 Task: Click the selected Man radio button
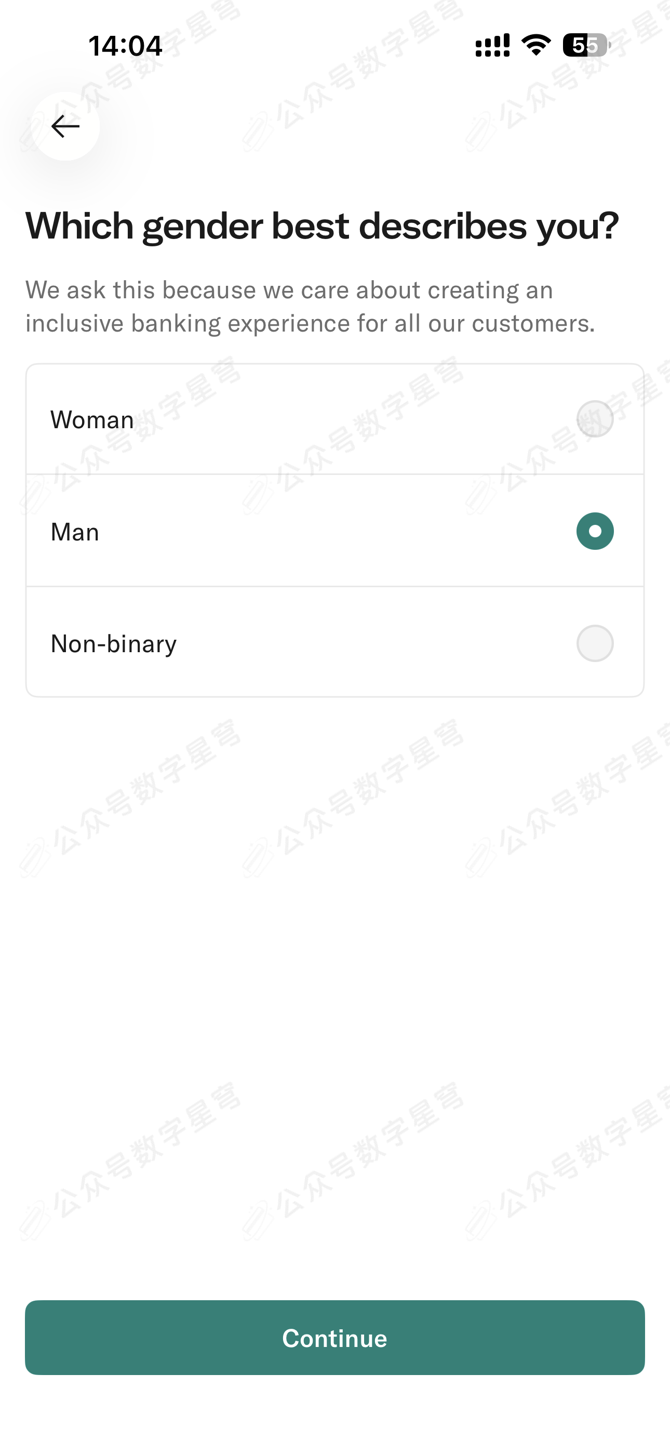click(x=595, y=531)
